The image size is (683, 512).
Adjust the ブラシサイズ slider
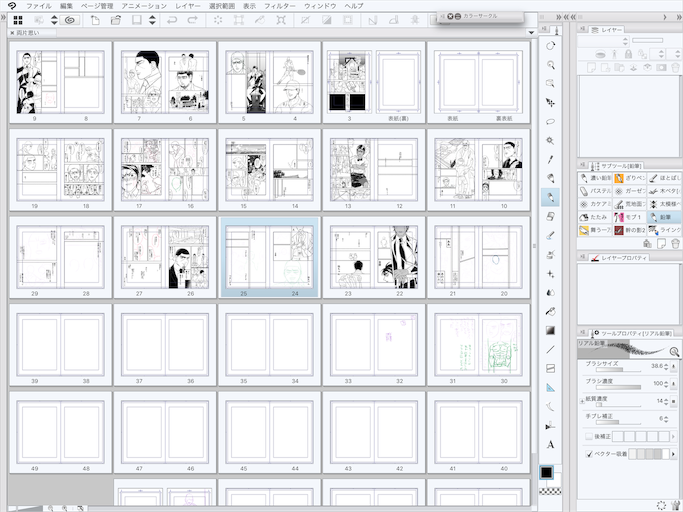pos(619,370)
